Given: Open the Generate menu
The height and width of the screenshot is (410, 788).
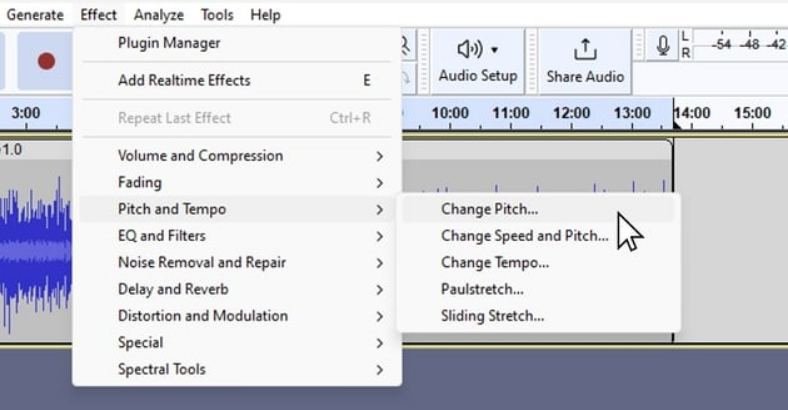Looking at the screenshot, I should (x=35, y=15).
